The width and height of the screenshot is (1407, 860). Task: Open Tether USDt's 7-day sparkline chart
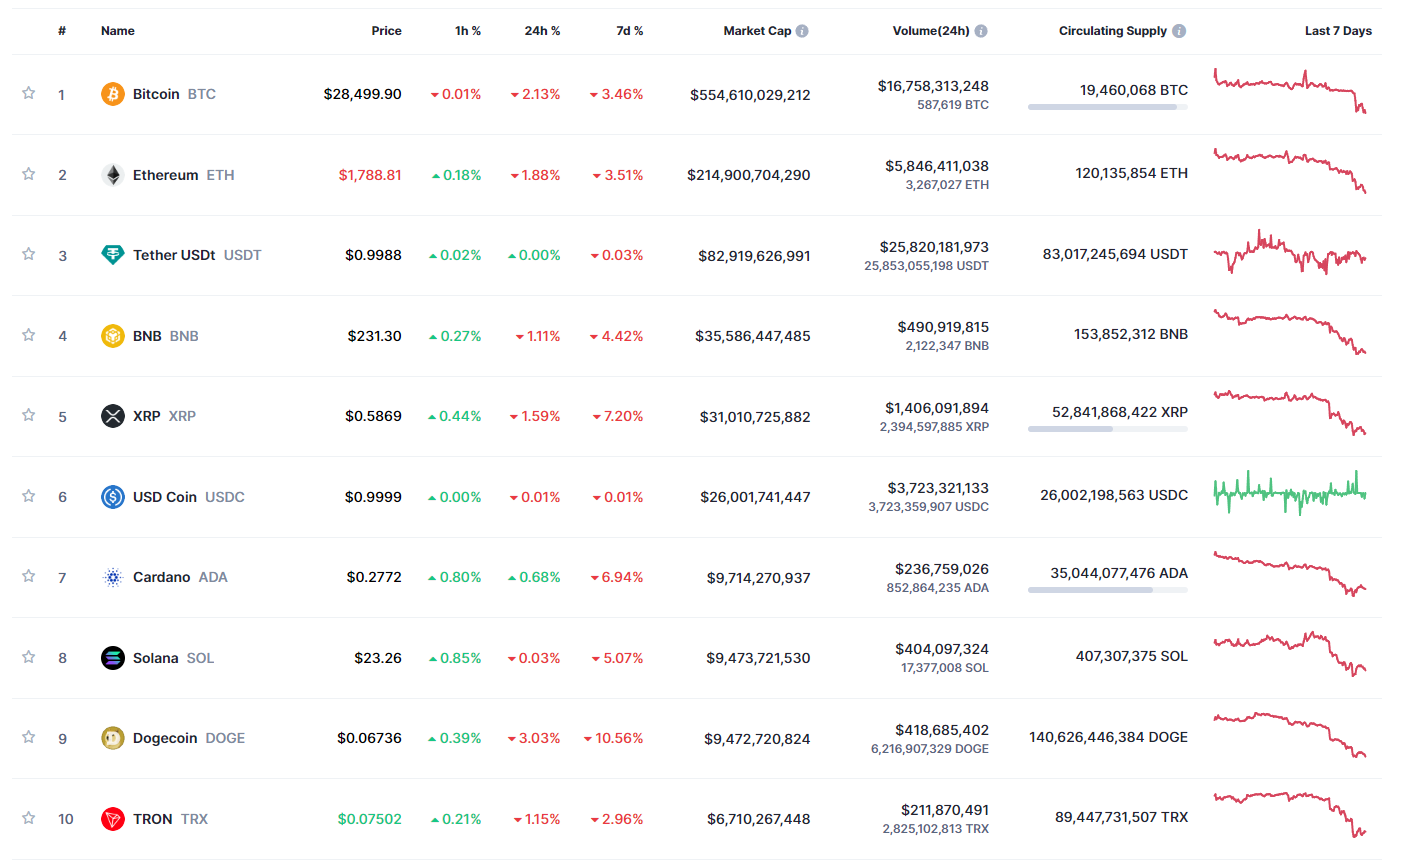coord(1290,252)
